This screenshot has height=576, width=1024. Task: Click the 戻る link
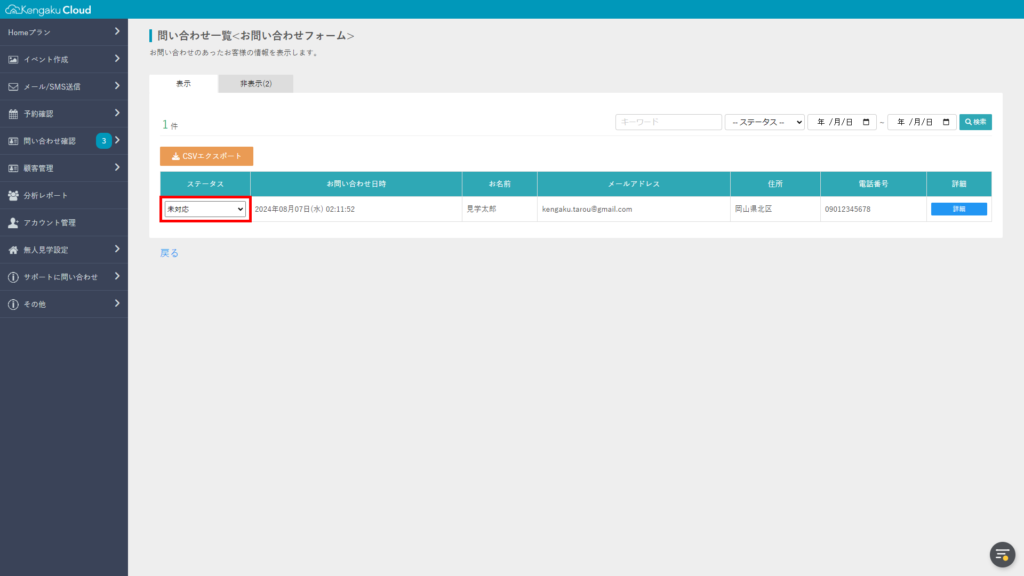point(169,253)
